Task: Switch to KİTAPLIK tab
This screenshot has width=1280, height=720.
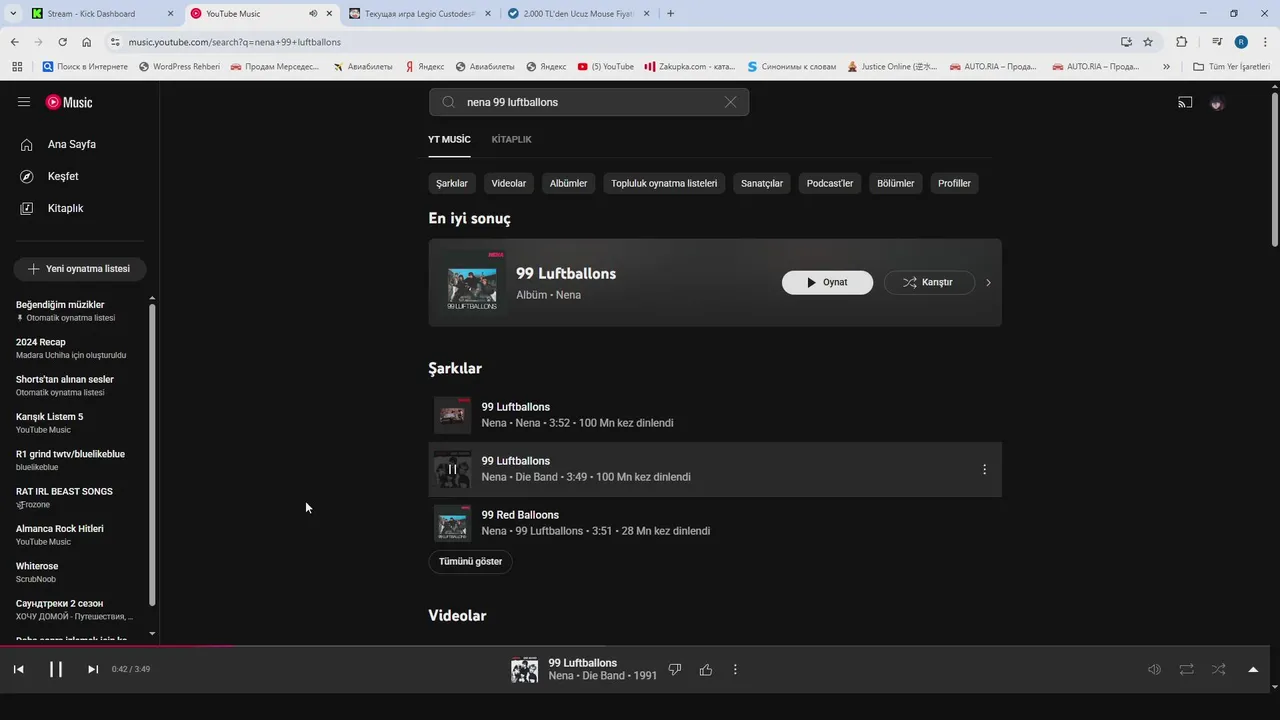Action: [511, 140]
